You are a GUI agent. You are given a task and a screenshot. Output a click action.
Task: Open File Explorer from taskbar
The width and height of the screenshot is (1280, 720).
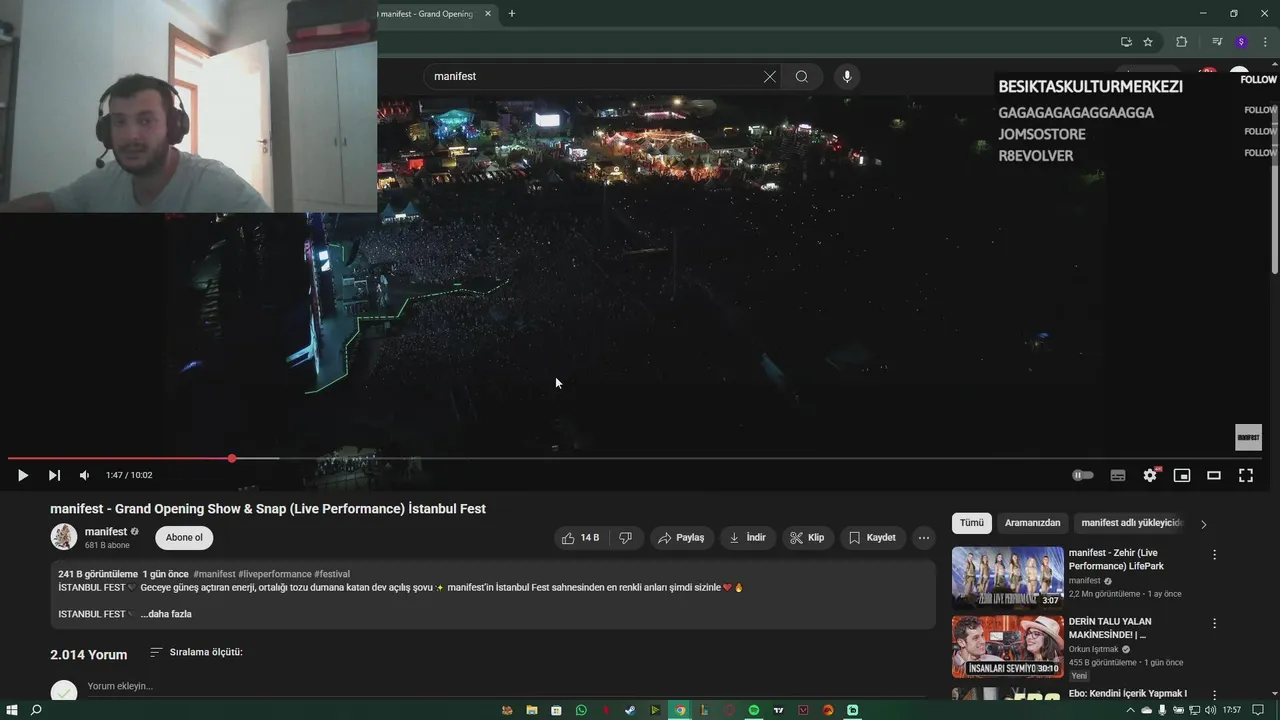532,710
